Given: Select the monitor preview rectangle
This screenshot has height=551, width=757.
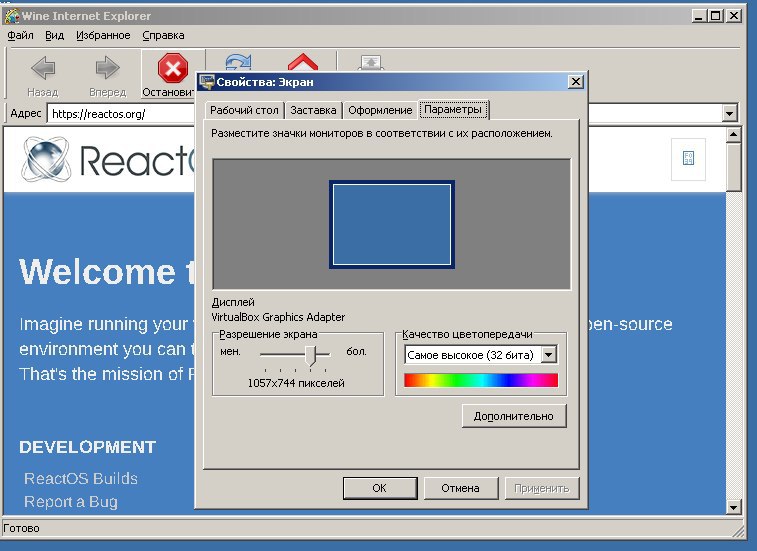Looking at the screenshot, I should coord(392,225).
